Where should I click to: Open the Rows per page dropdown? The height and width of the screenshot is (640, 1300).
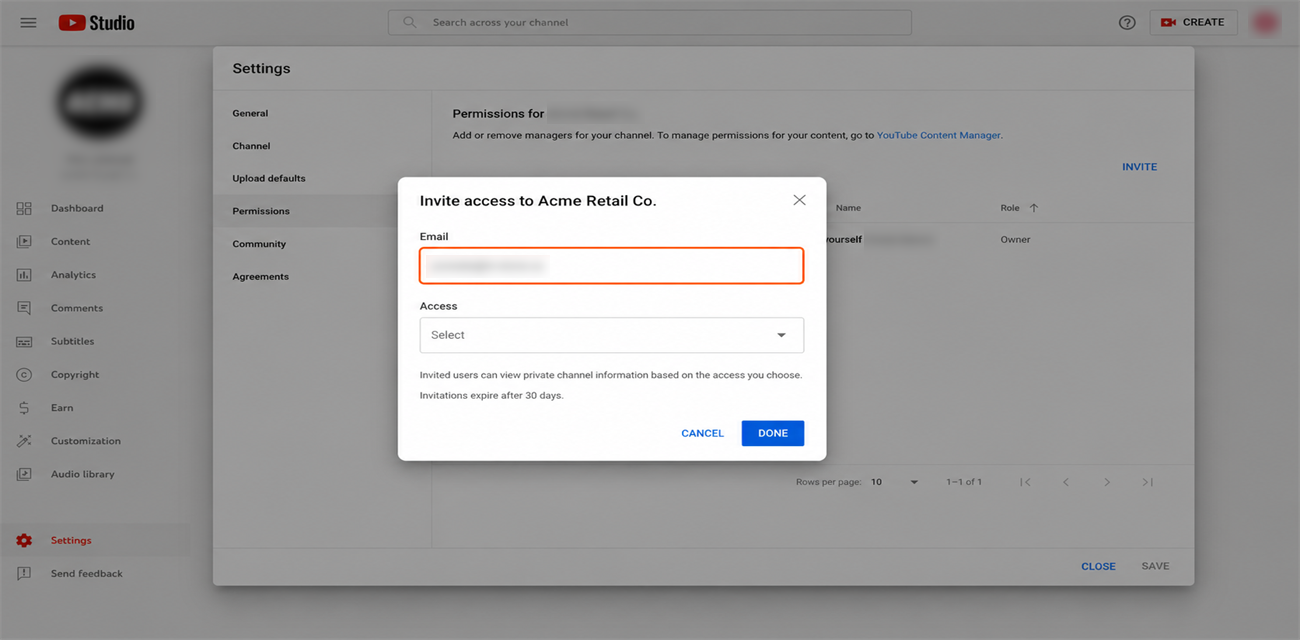894,482
